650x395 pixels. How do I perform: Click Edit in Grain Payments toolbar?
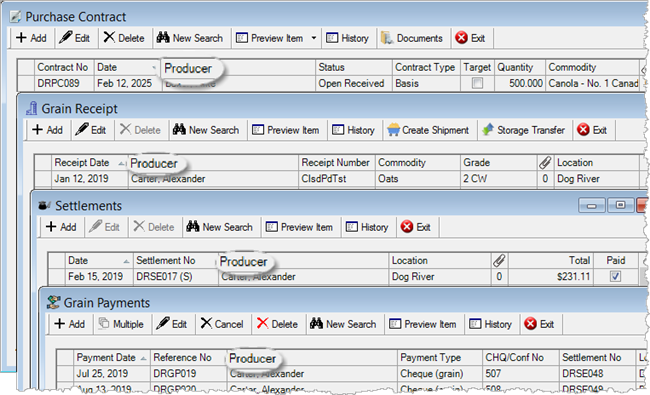tap(172, 324)
